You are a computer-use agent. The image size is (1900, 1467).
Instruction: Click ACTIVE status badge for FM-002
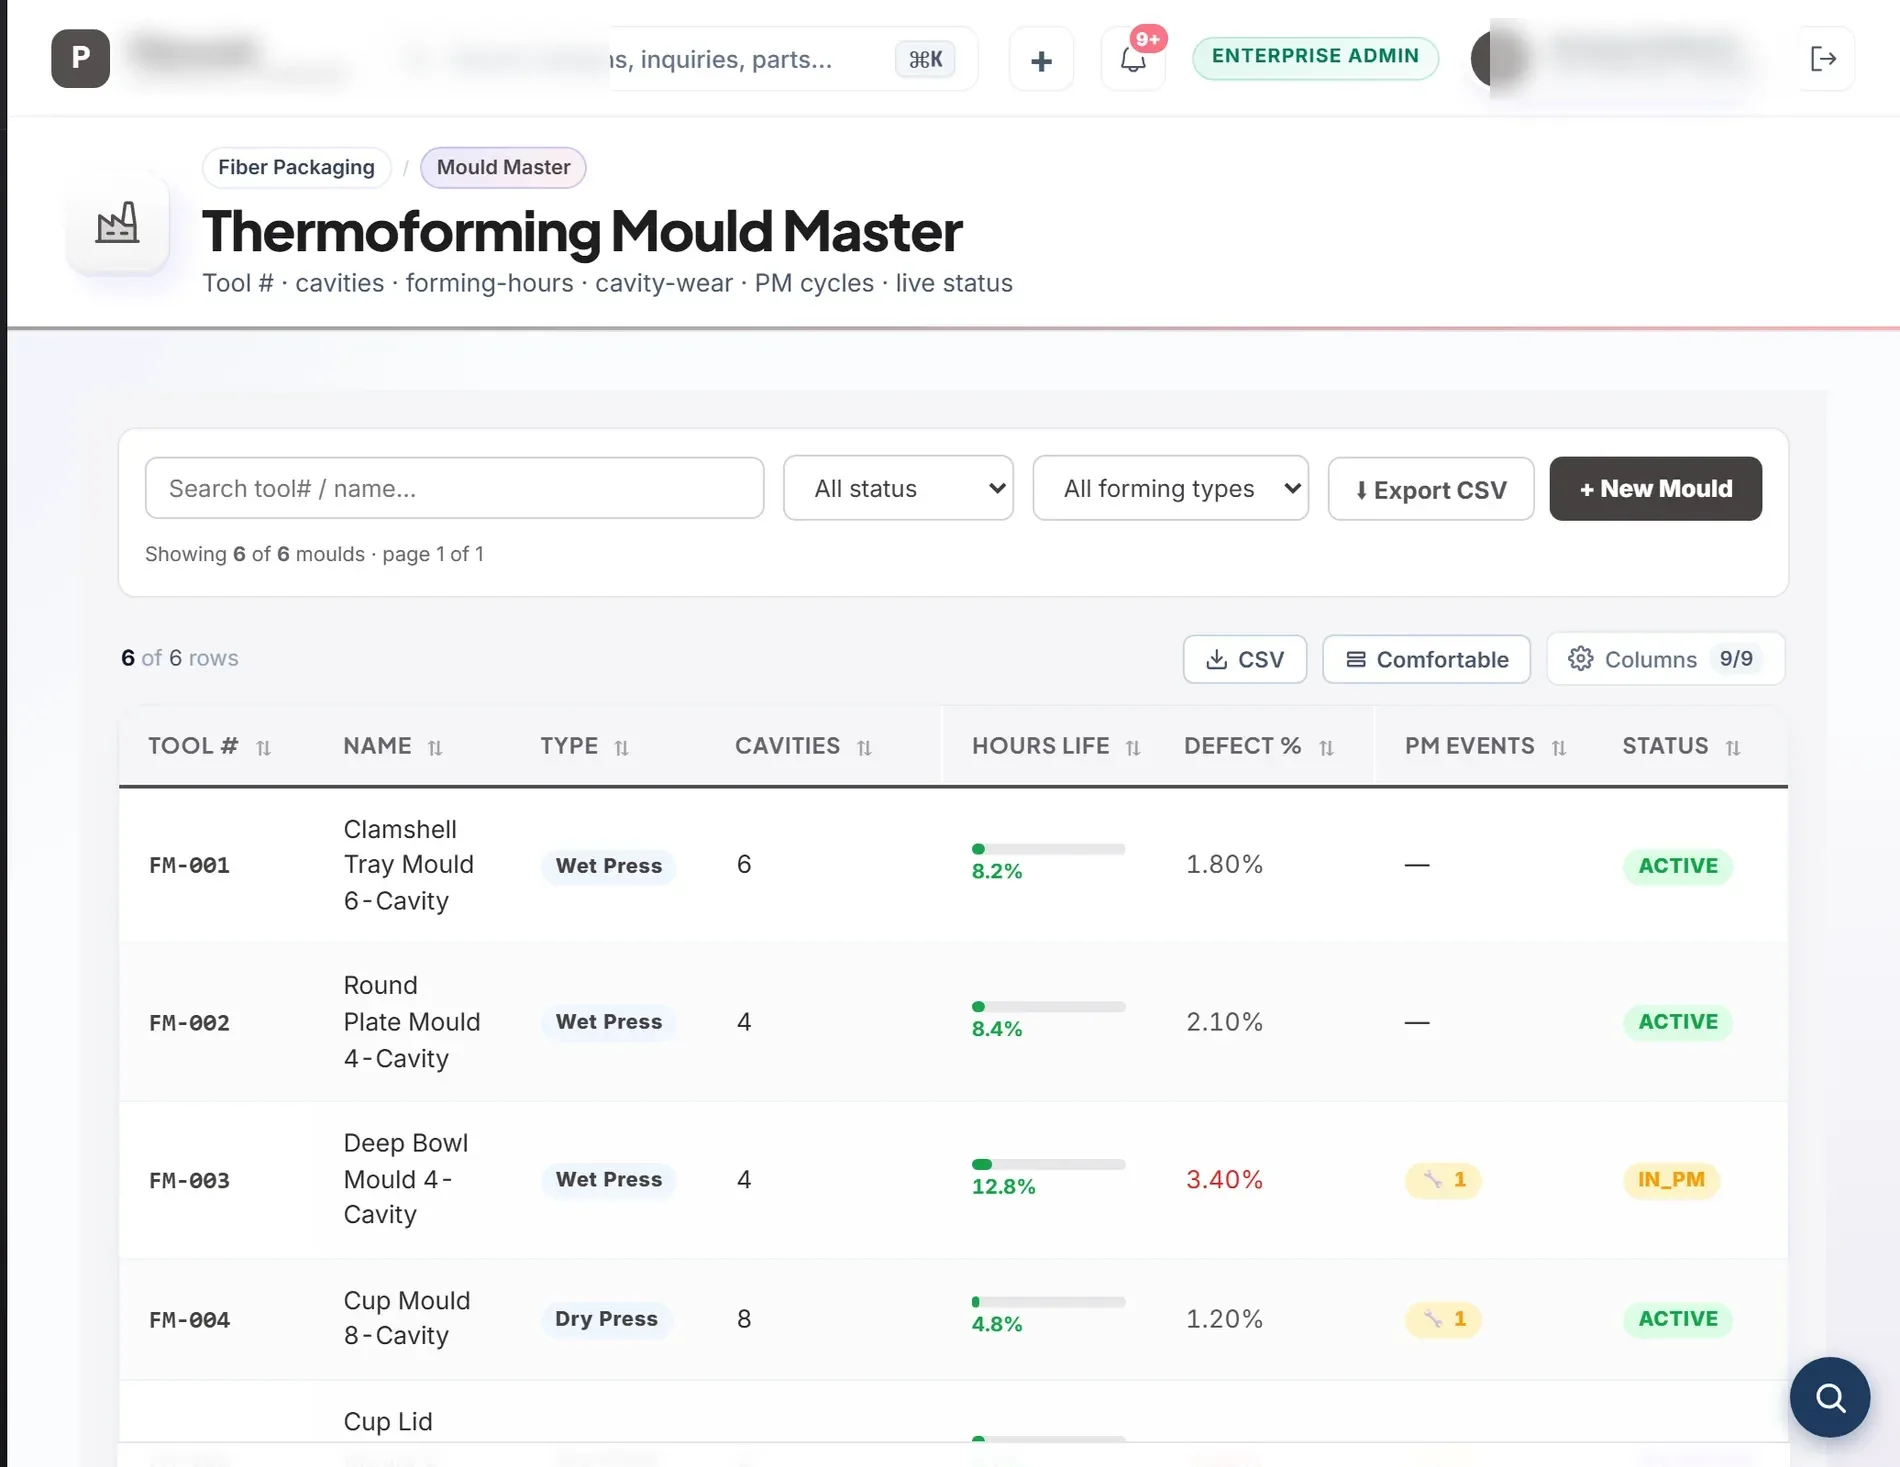point(1677,1022)
